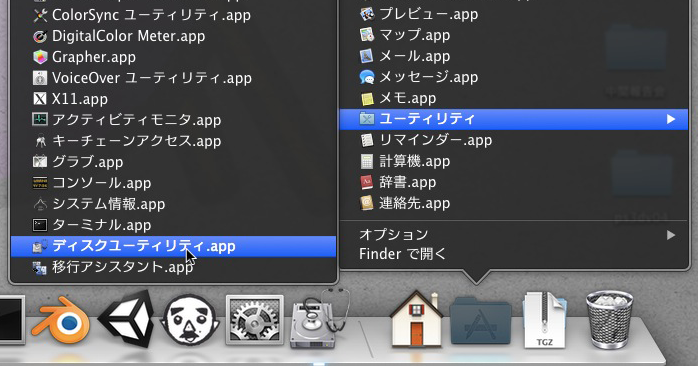Click the コンソール.app icon
The image size is (698, 366).
40,183
